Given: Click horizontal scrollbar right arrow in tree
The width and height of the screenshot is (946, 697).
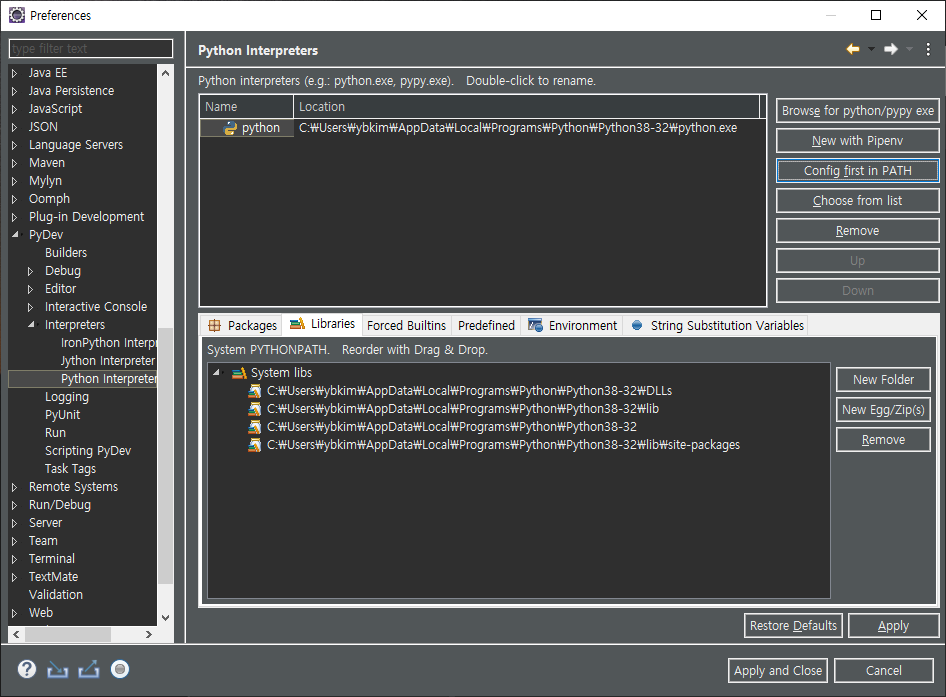Looking at the screenshot, I should click(149, 634).
